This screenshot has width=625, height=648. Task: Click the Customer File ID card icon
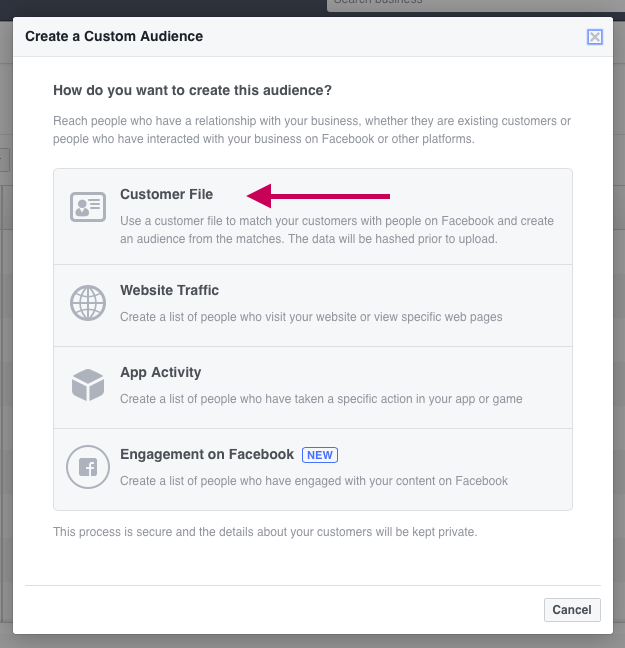tap(88, 207)
